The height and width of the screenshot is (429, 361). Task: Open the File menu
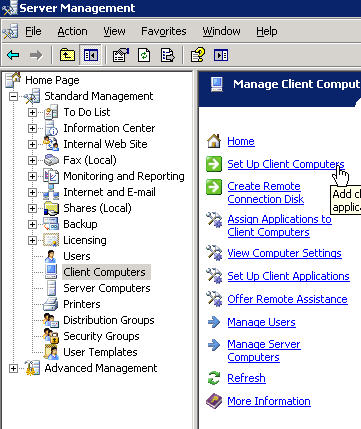33,31
